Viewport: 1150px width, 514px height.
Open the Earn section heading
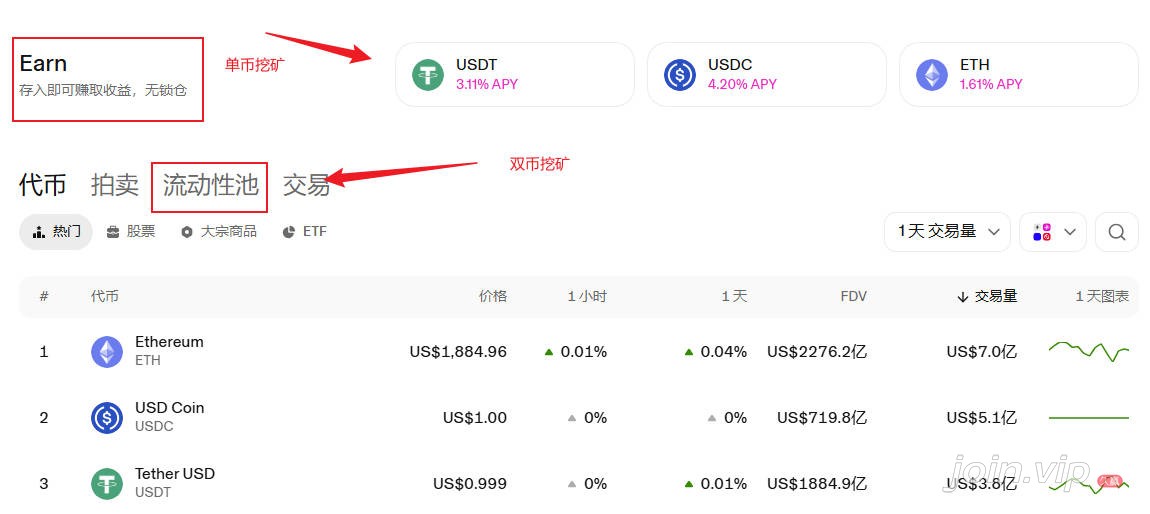coord(43,63)
